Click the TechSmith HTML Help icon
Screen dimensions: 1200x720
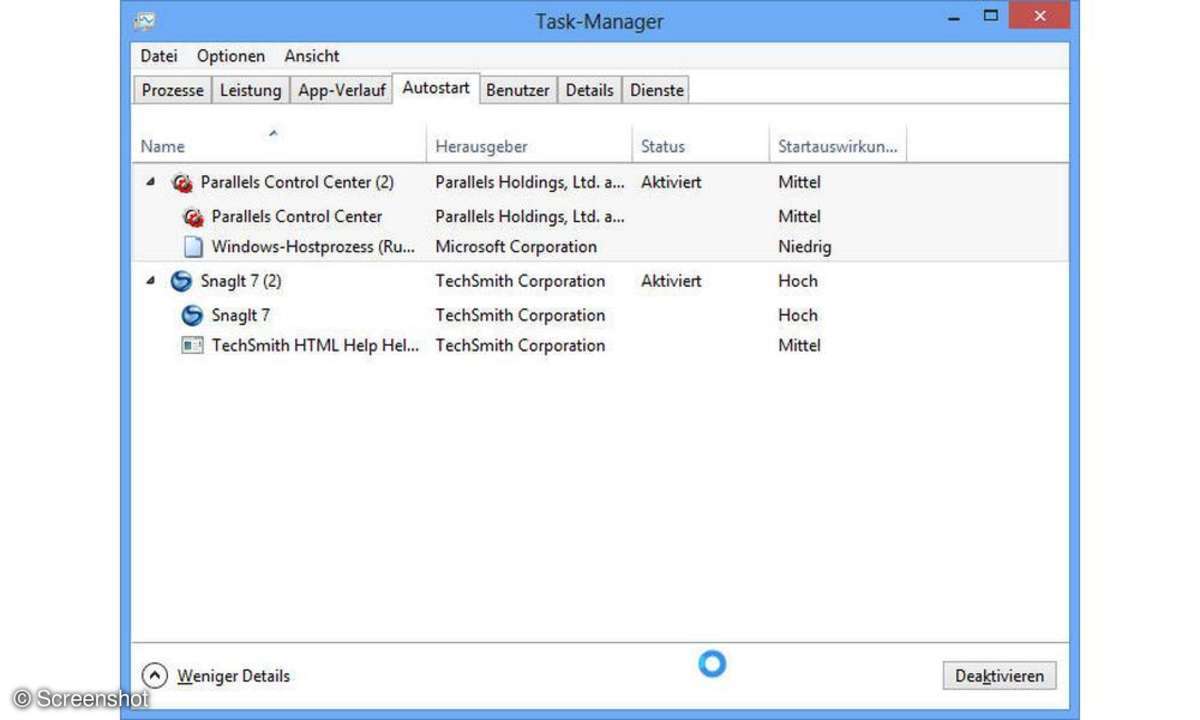pyautogui.click(x=193, y=346)
